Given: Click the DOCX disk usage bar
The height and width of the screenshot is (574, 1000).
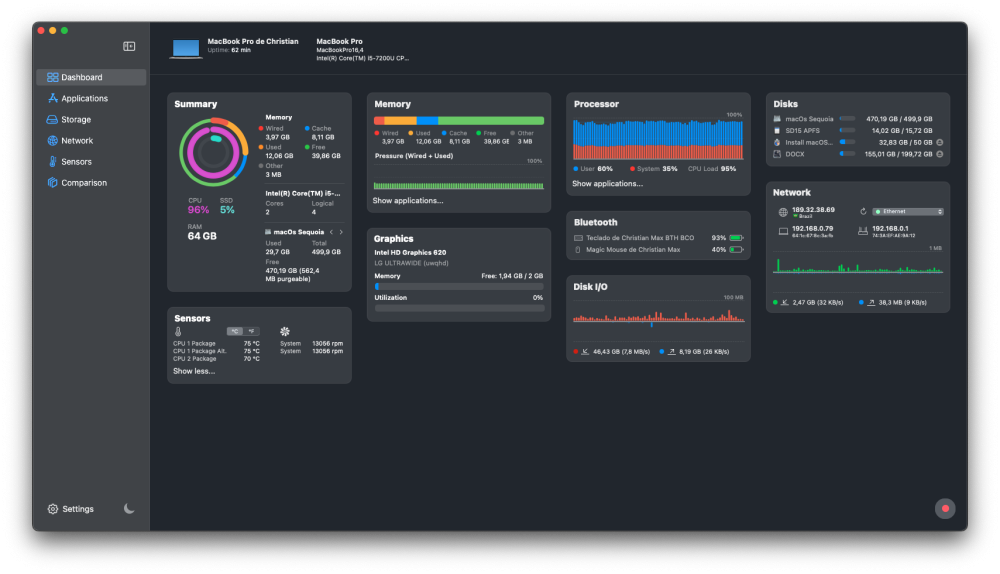Looking at the screenshot, I should point(847,154).
